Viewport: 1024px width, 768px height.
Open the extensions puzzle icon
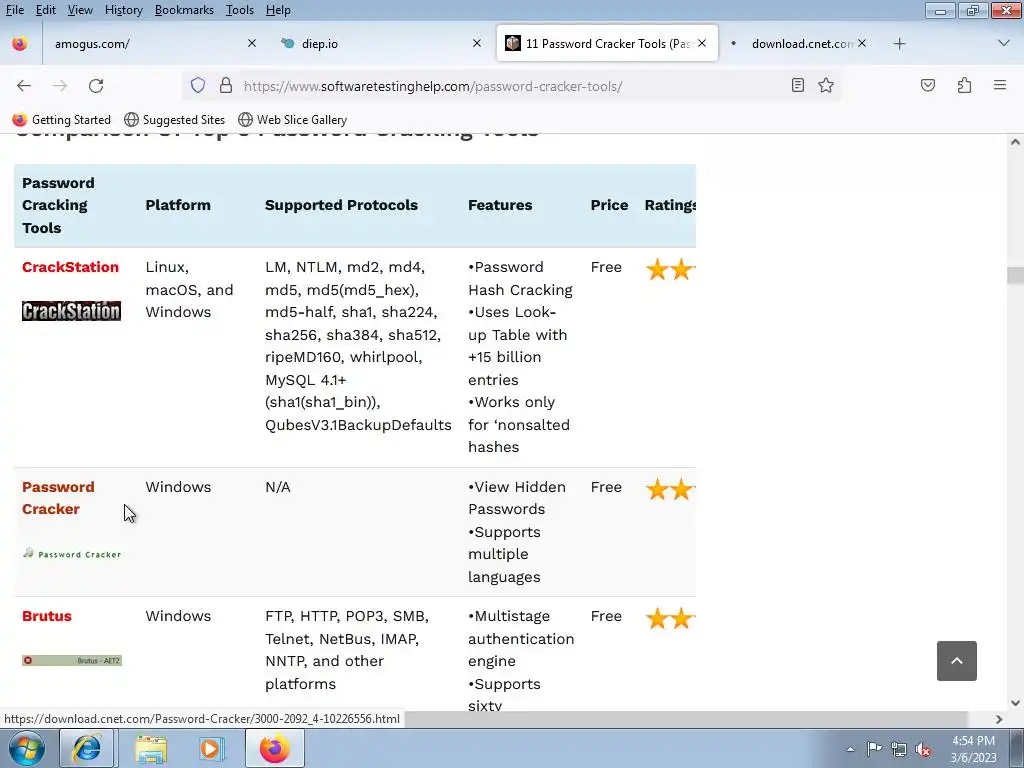coord(965,86)
